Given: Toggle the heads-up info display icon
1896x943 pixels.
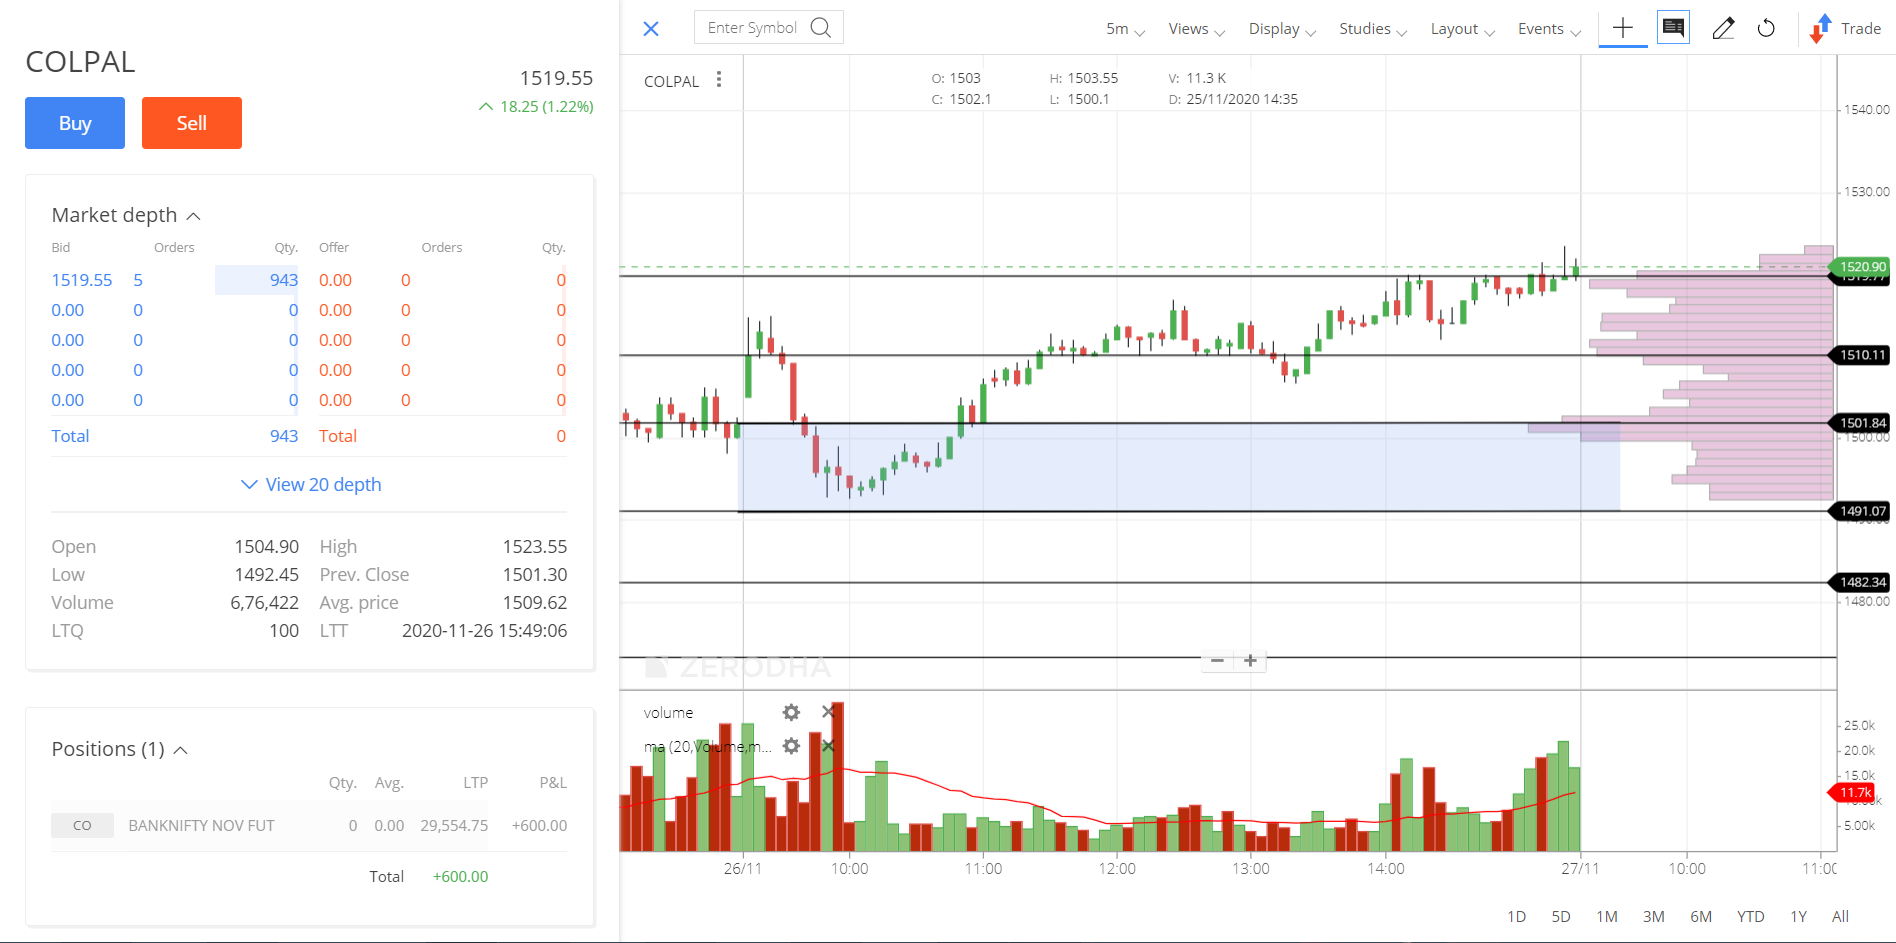Looking at the screenshot, I should pyautogui.click(x=1673, y=27).
